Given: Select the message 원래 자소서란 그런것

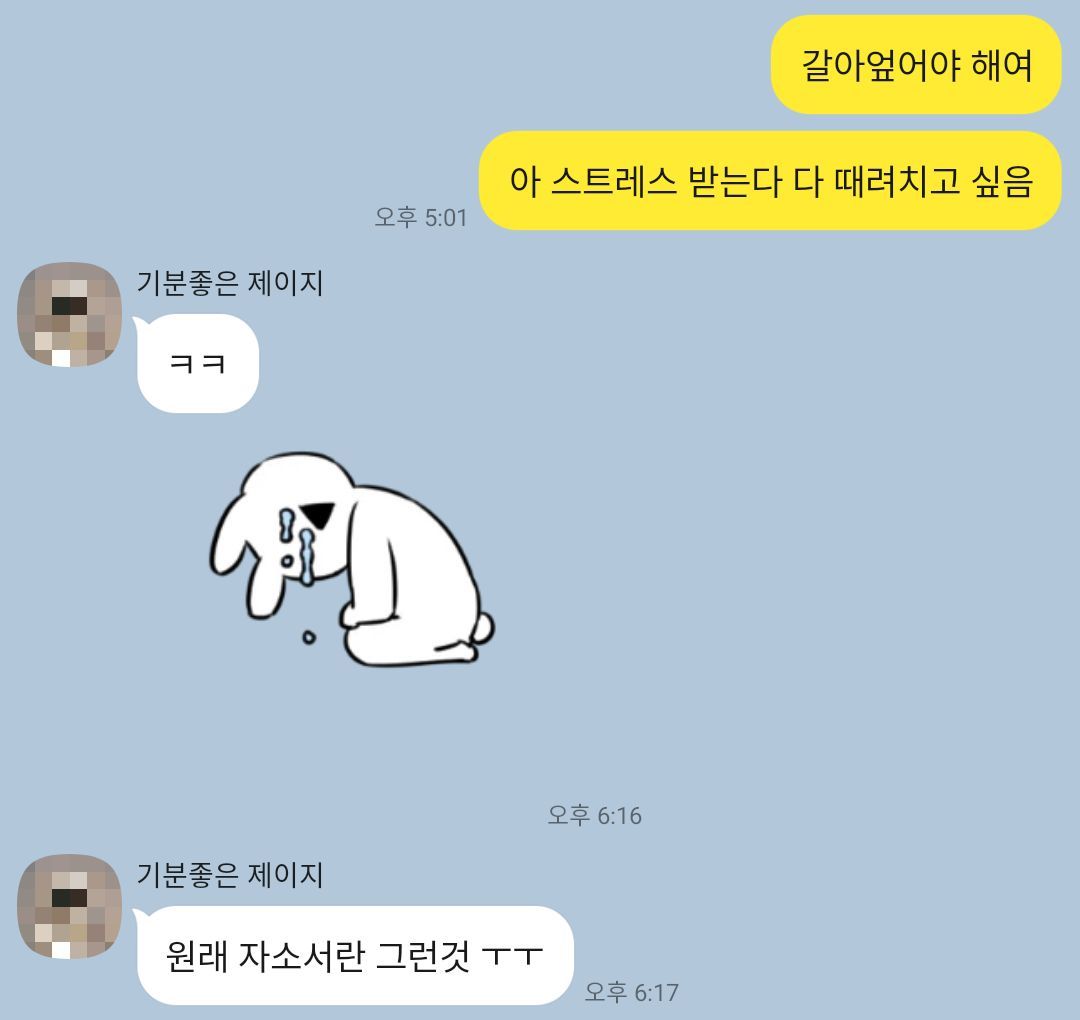Looking at the screenshot, I should click(355, 956).
